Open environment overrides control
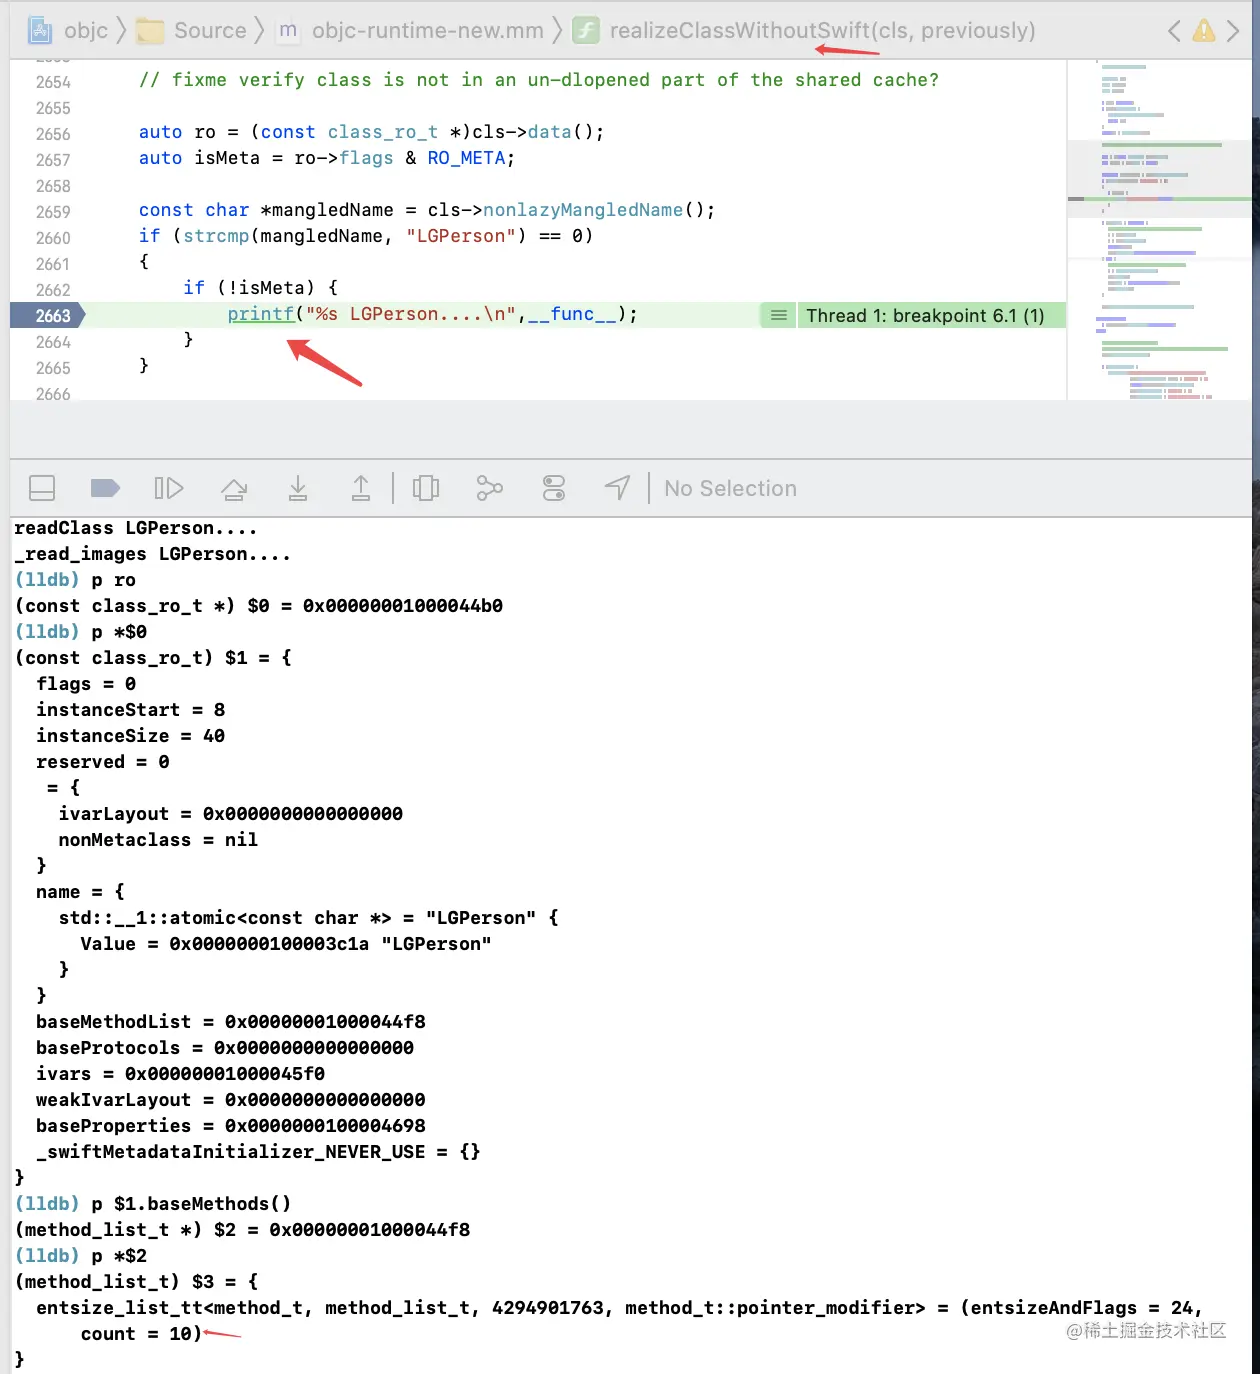 [554, 488]
